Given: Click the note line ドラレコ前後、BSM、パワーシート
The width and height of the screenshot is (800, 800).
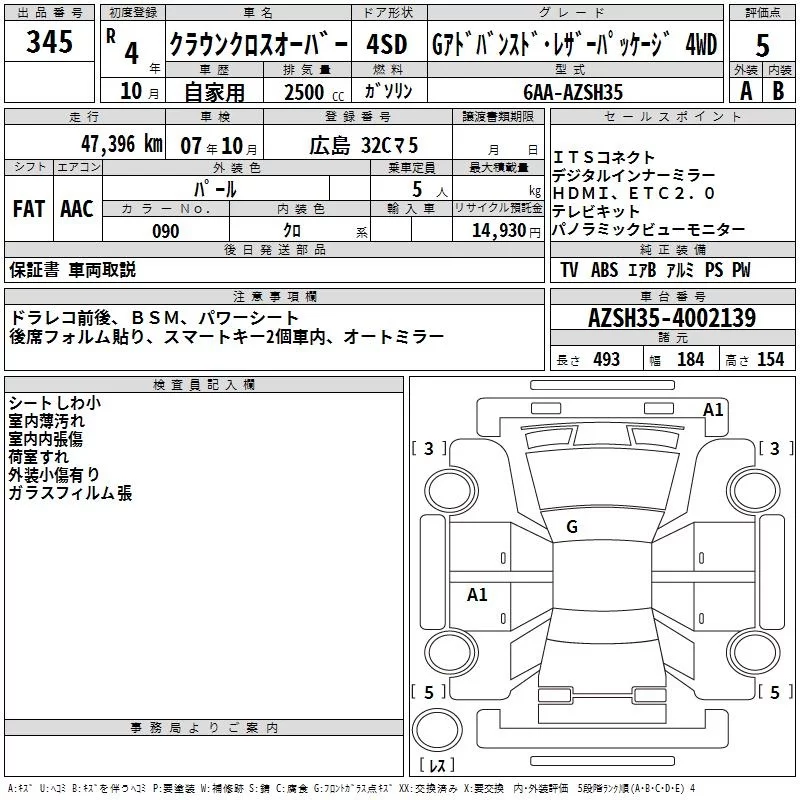Looking at the screenshot, I should tap(154, 318).
